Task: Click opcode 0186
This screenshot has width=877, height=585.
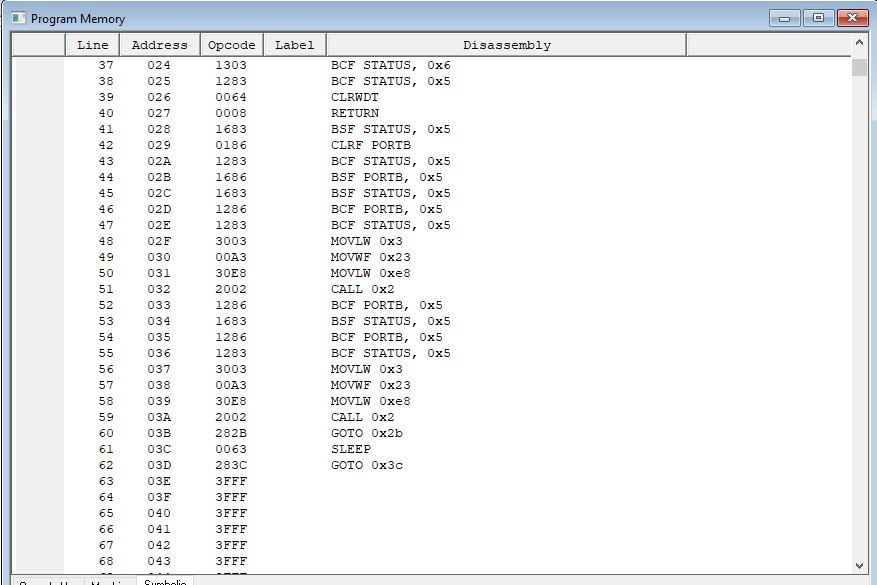Action: pyautogui.click(x=231, y=145)
